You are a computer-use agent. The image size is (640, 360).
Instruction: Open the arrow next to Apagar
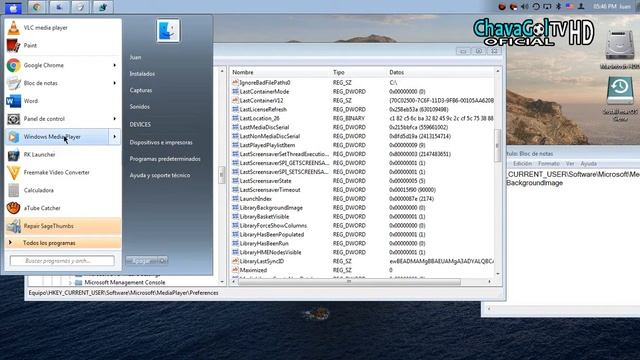pos(163,260)
